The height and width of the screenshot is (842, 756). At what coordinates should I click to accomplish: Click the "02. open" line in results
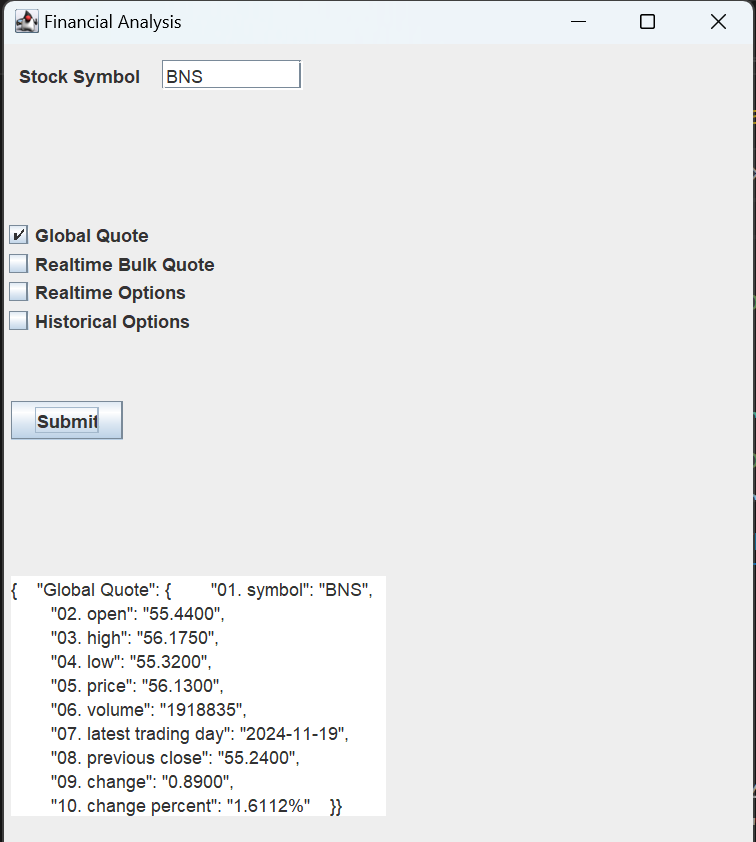(138, 614)
